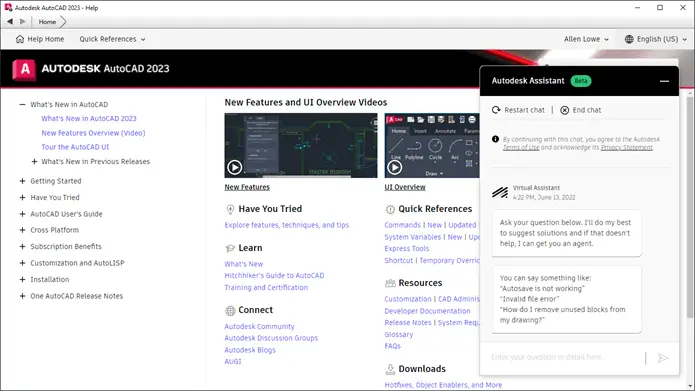Open Explore features, techniques, and tips
This screenshot has height=391, width=695.
pos(286,225)
